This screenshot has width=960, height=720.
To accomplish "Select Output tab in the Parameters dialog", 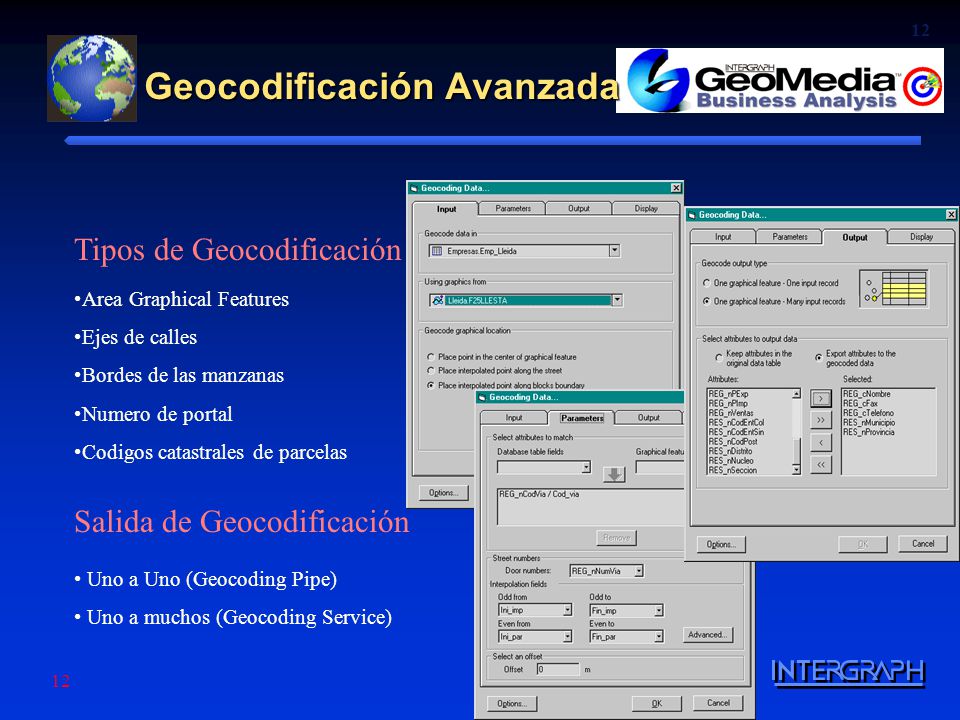I will (x=648, y=418).
